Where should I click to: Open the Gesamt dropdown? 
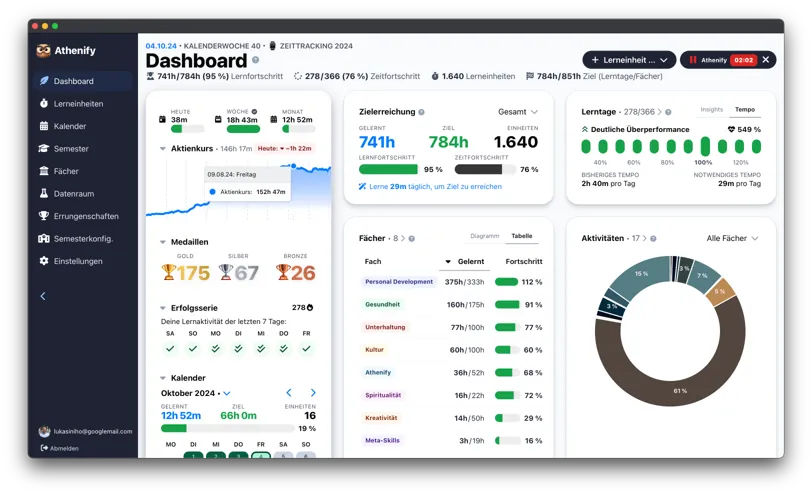click(518, 112)
